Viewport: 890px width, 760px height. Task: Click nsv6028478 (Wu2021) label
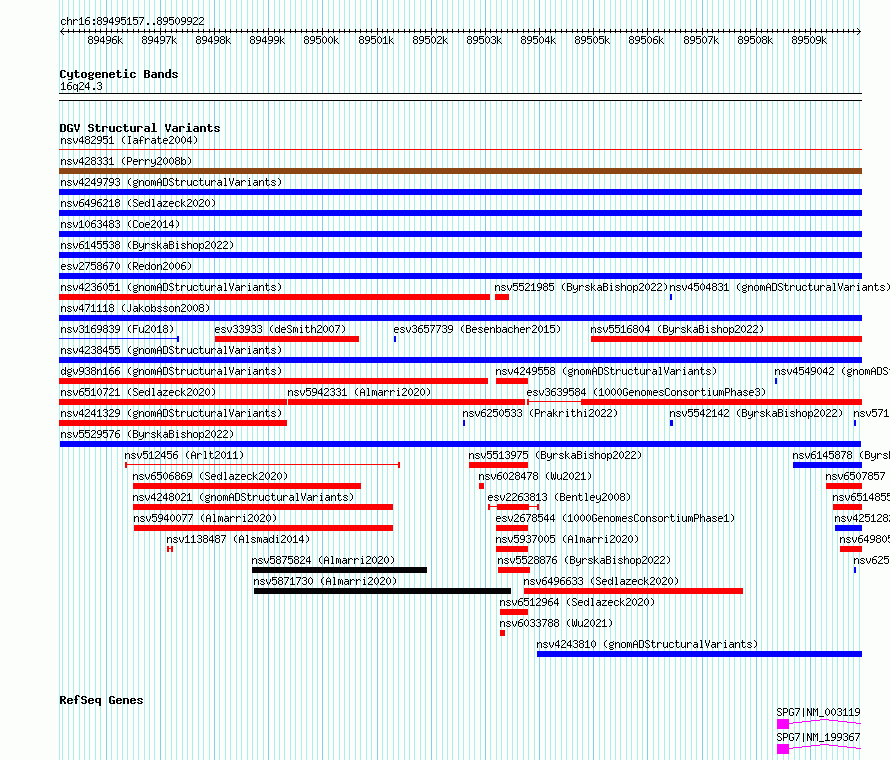(535, 476)
